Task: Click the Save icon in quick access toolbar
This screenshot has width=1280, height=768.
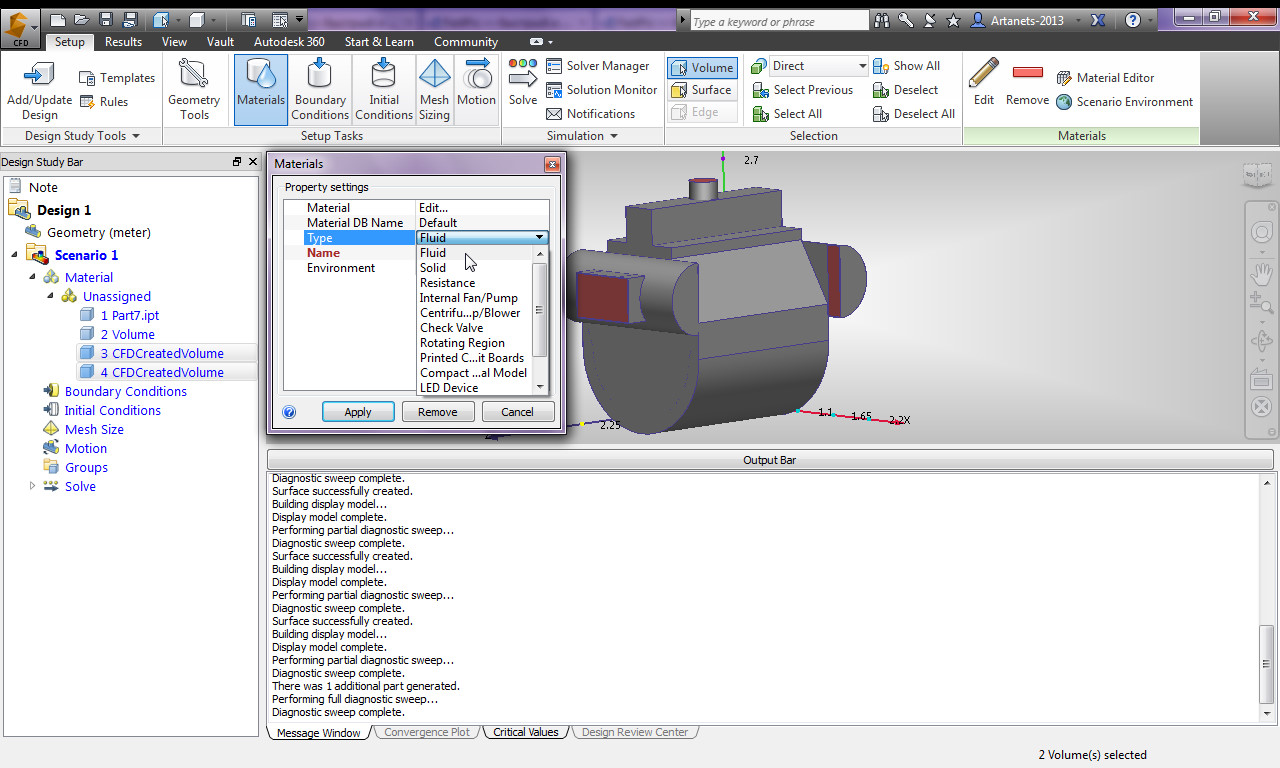Action: [107, 20]
